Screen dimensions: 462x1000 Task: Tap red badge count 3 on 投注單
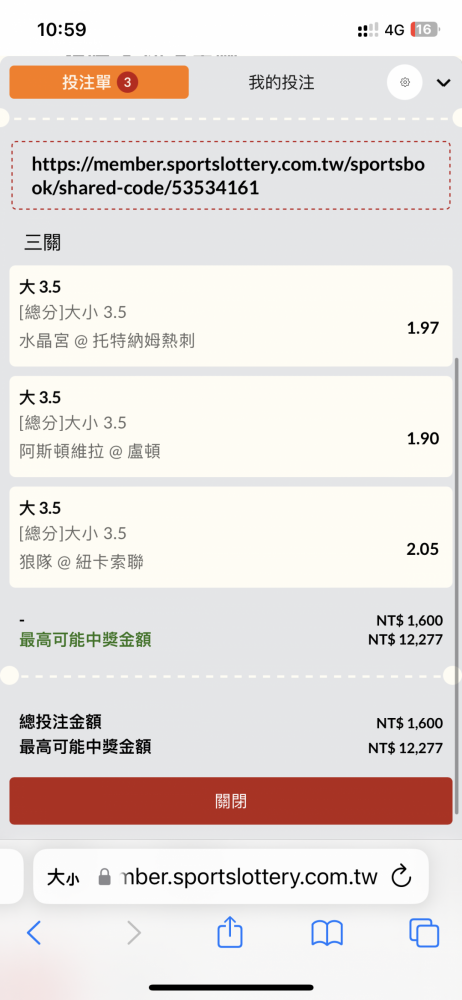tap(128, 82)
